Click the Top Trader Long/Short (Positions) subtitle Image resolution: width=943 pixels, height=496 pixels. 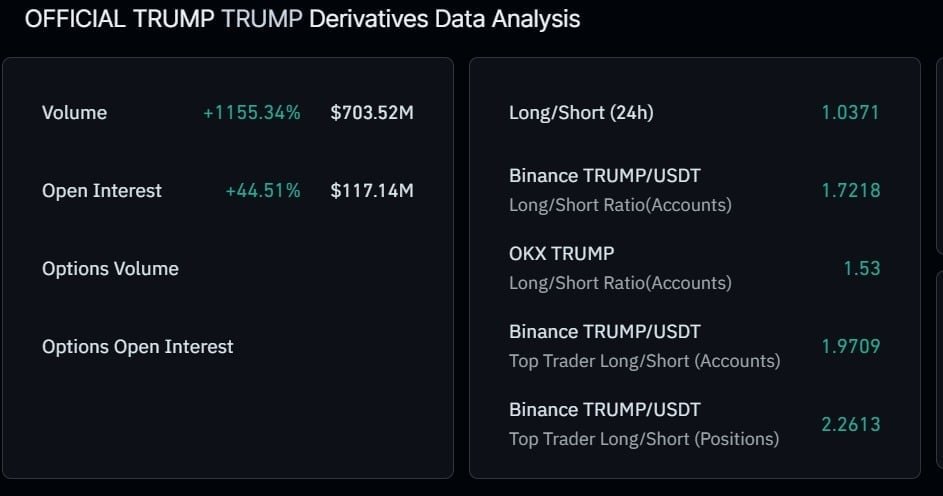tap(644, 439)
